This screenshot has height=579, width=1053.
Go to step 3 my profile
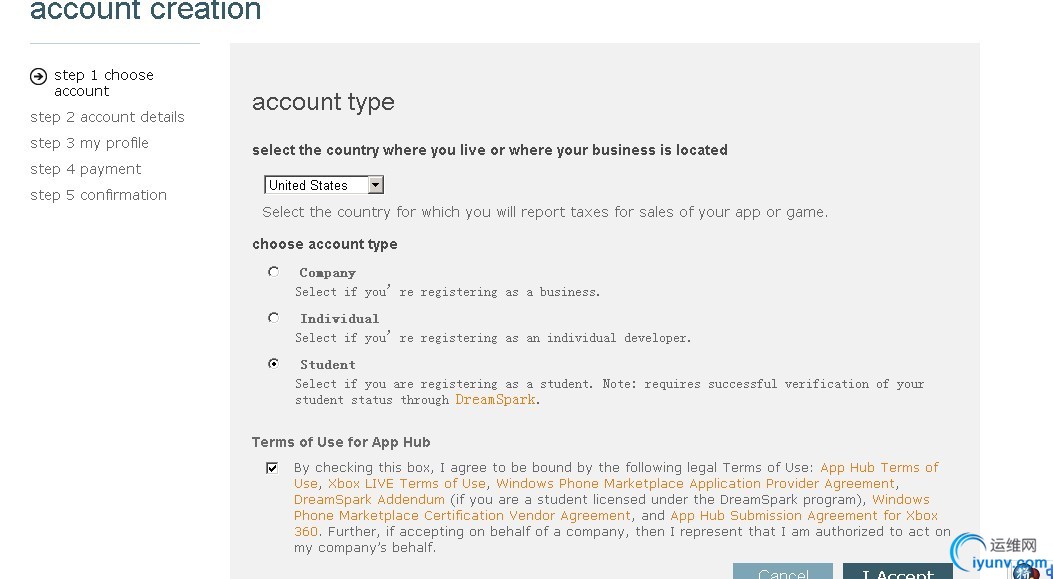(89, 143)
